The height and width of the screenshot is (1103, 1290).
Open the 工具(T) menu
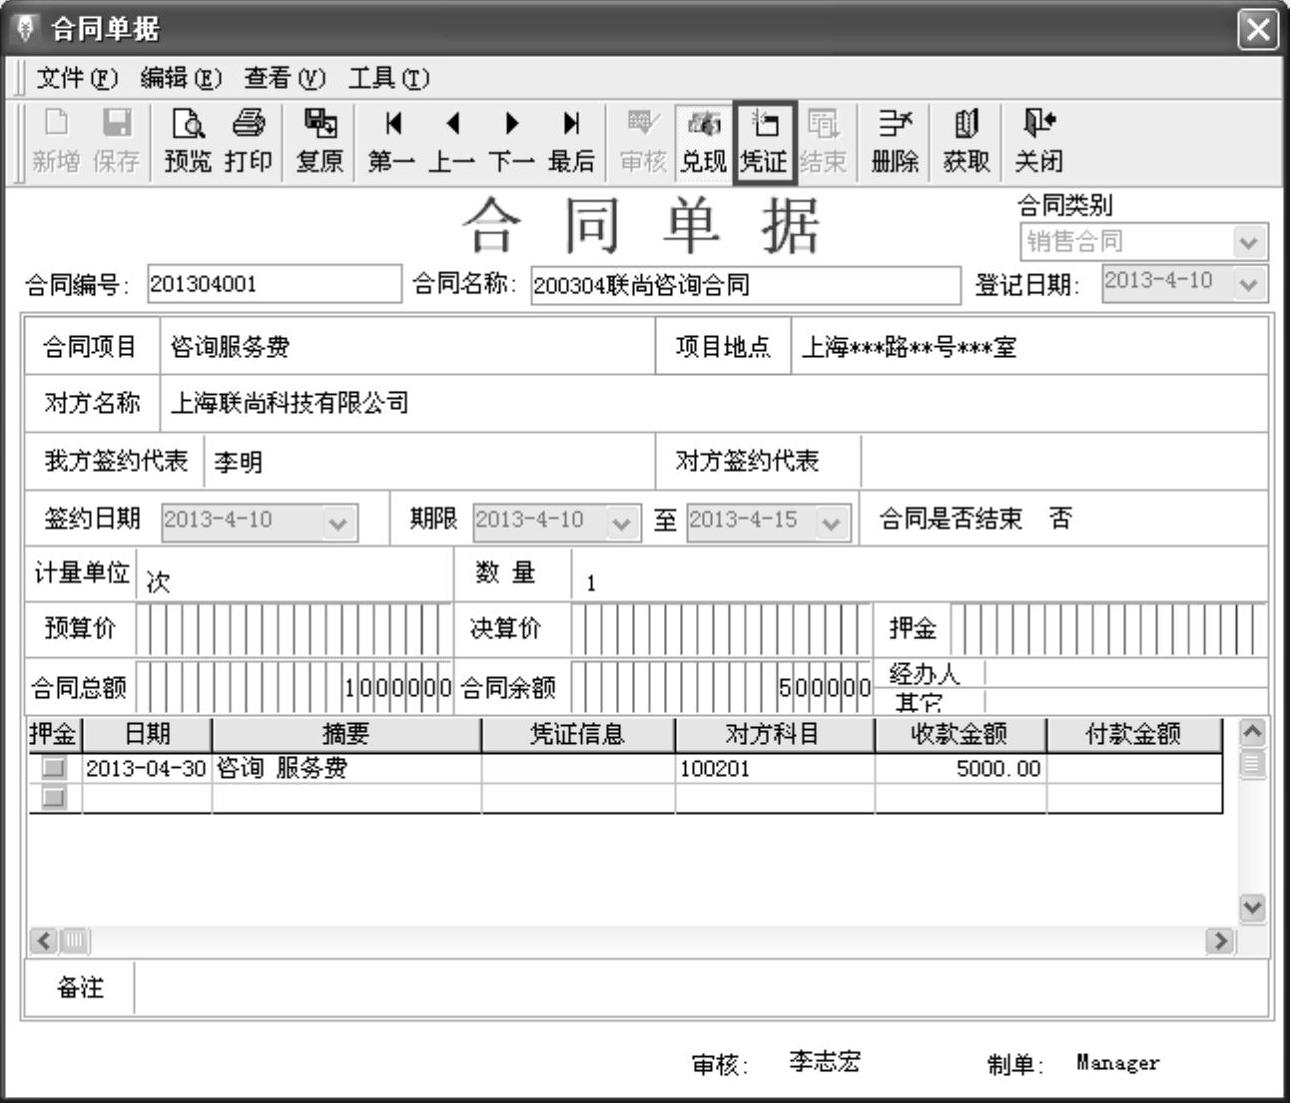click(x=389, y=78)
